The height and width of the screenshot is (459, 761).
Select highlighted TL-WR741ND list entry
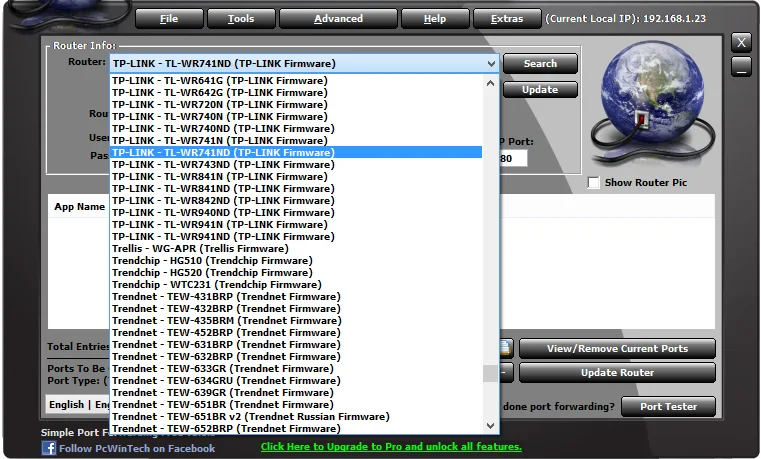coord(296,152)
